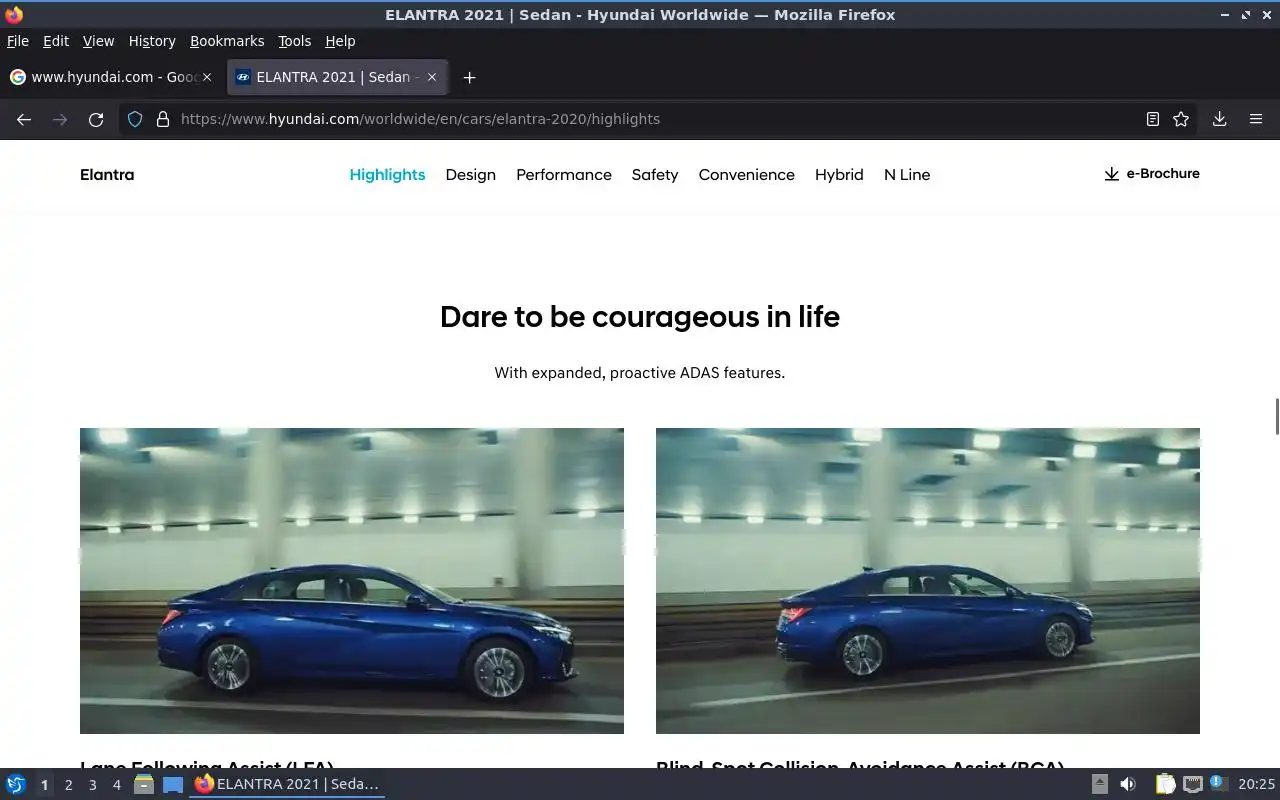Click the show desktop taskbar icon

click(173, 784)
